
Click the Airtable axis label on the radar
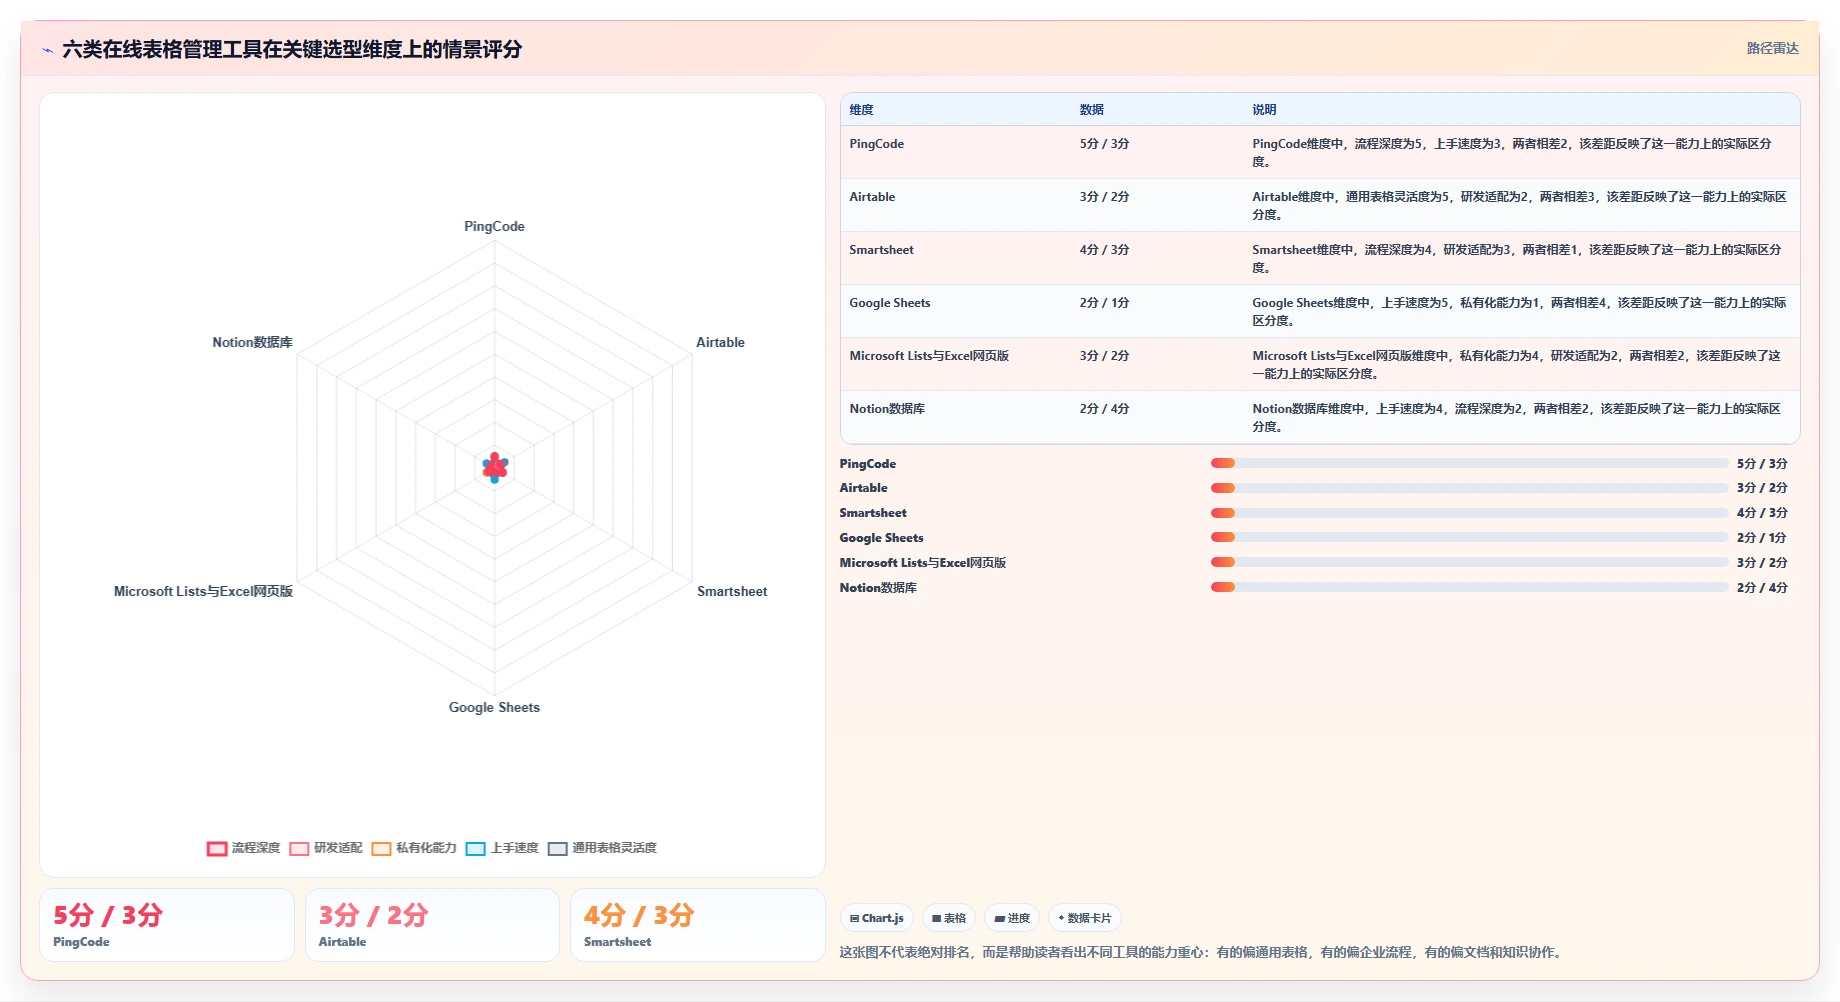pos(720,343)
